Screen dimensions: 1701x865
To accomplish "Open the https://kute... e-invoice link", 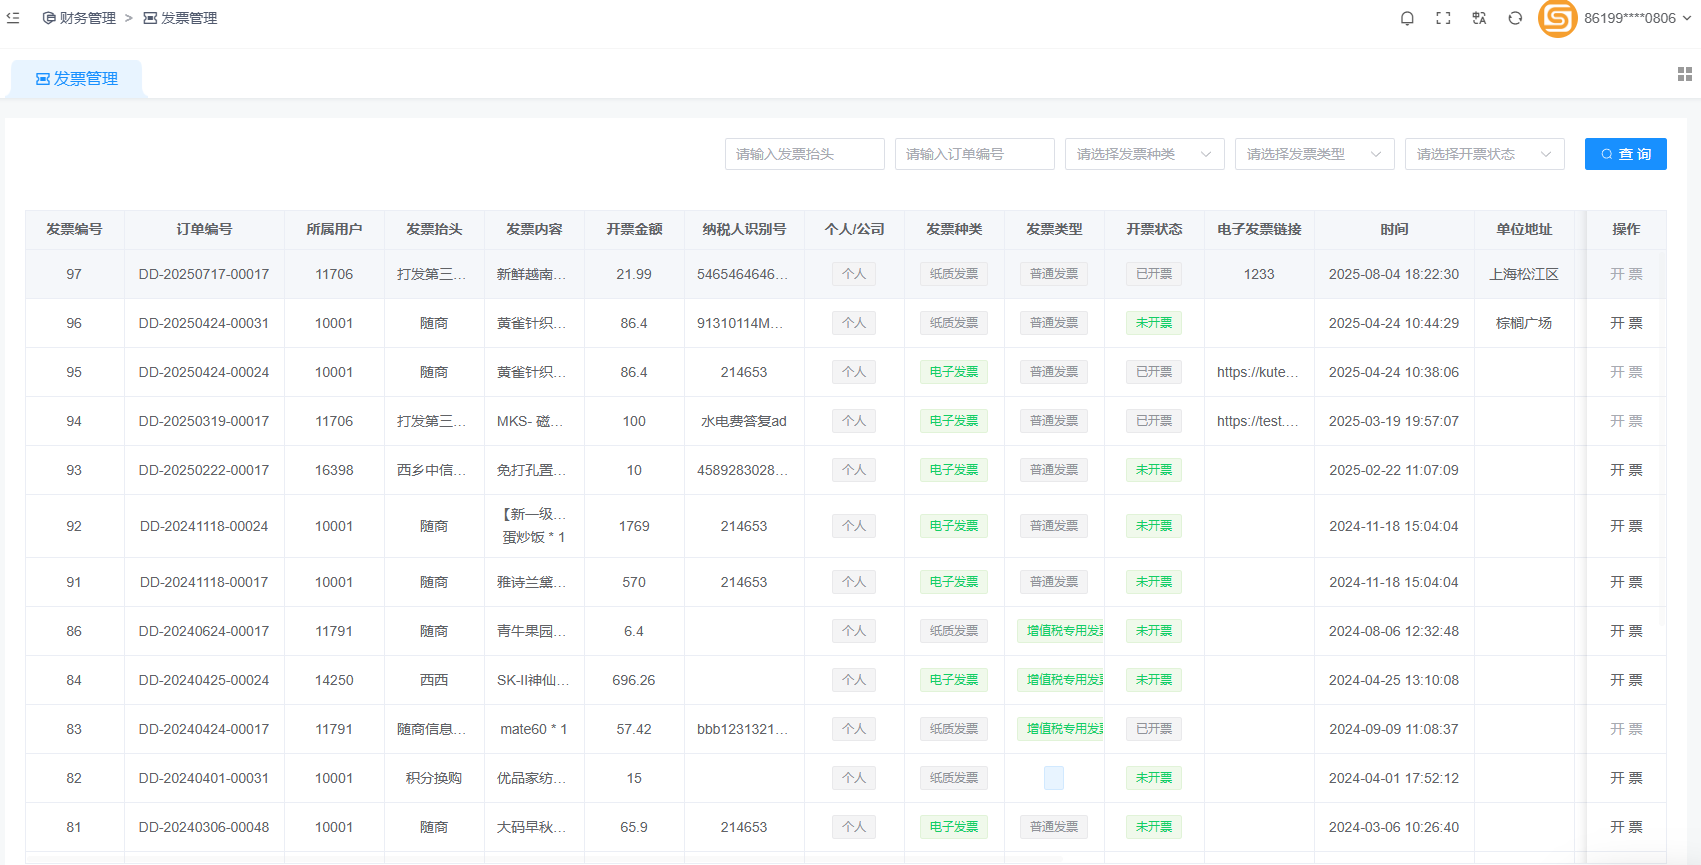I will (1258, 372).
